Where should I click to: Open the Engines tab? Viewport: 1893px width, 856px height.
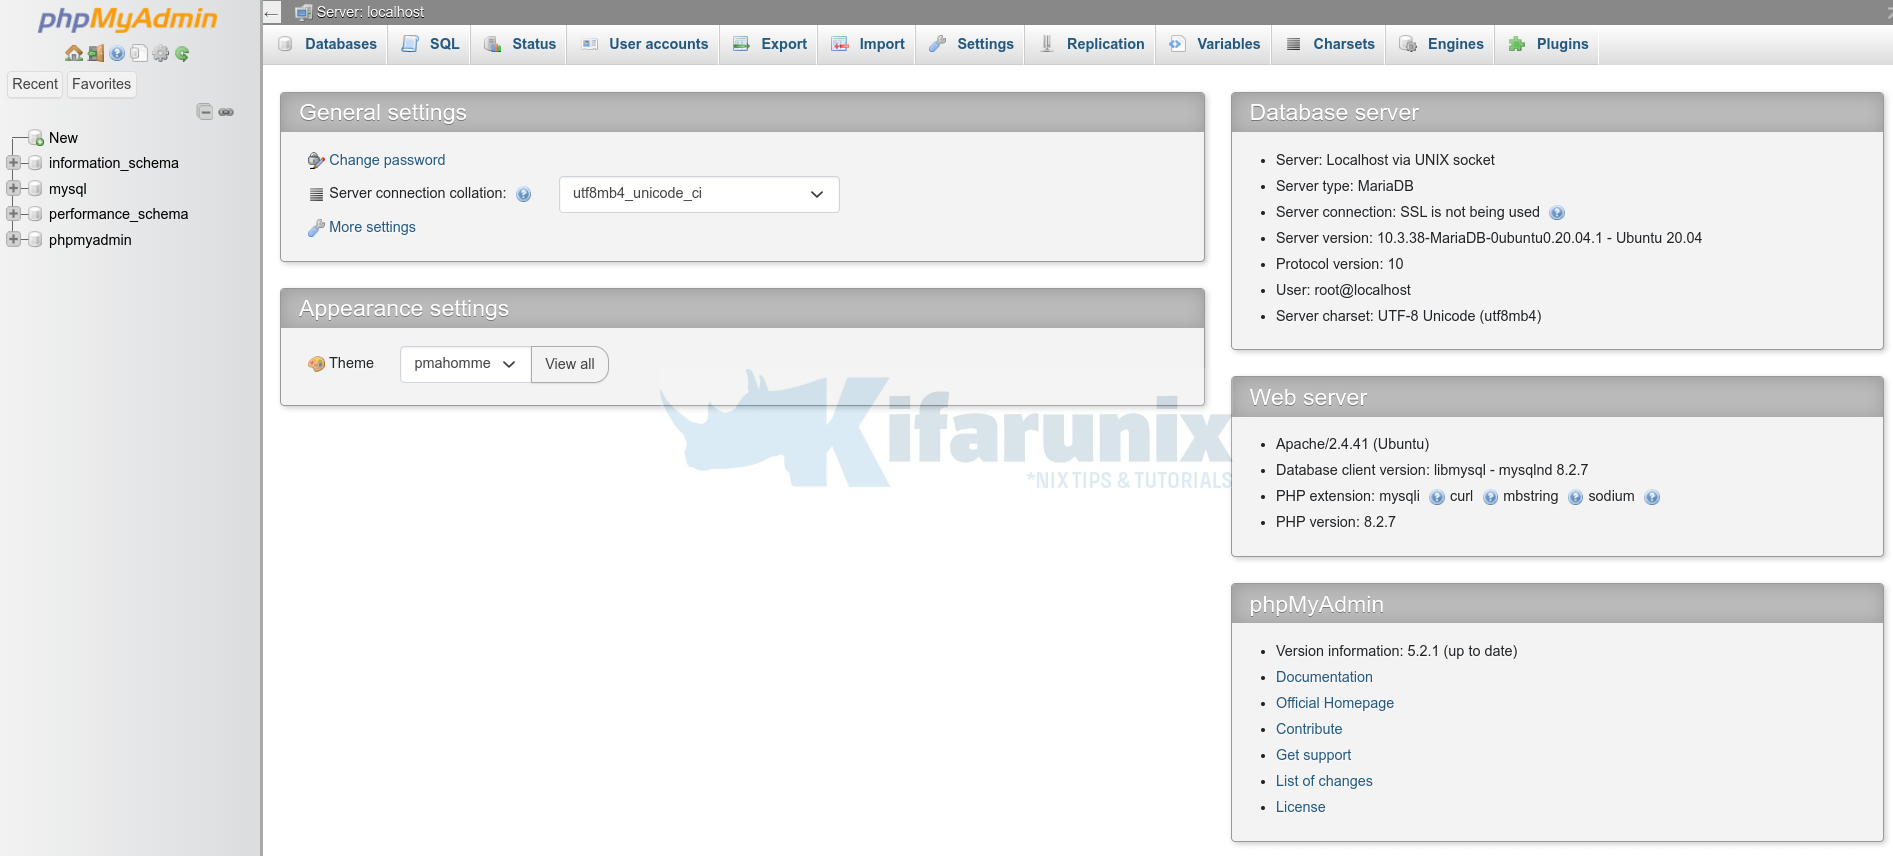(1441, 44)
